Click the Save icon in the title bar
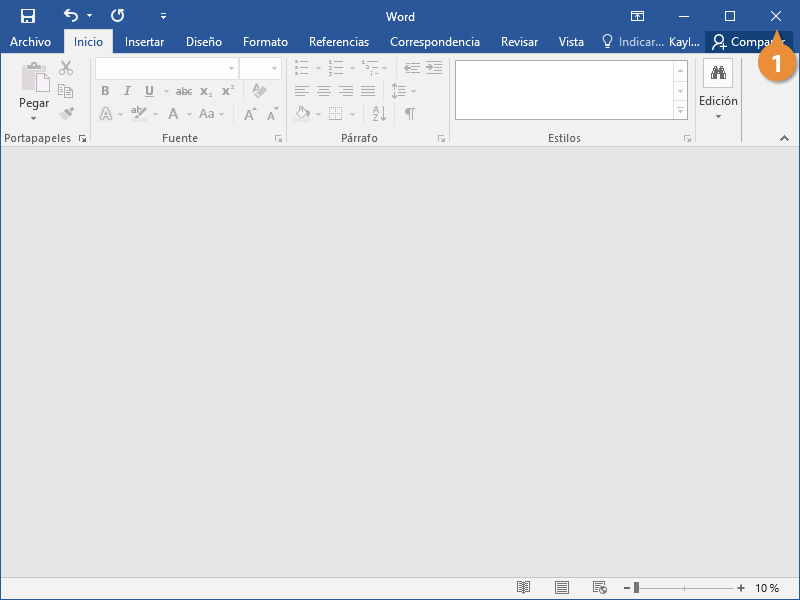Image resolution: width=800 pixels, height=600 pixels. click(28, 16)
